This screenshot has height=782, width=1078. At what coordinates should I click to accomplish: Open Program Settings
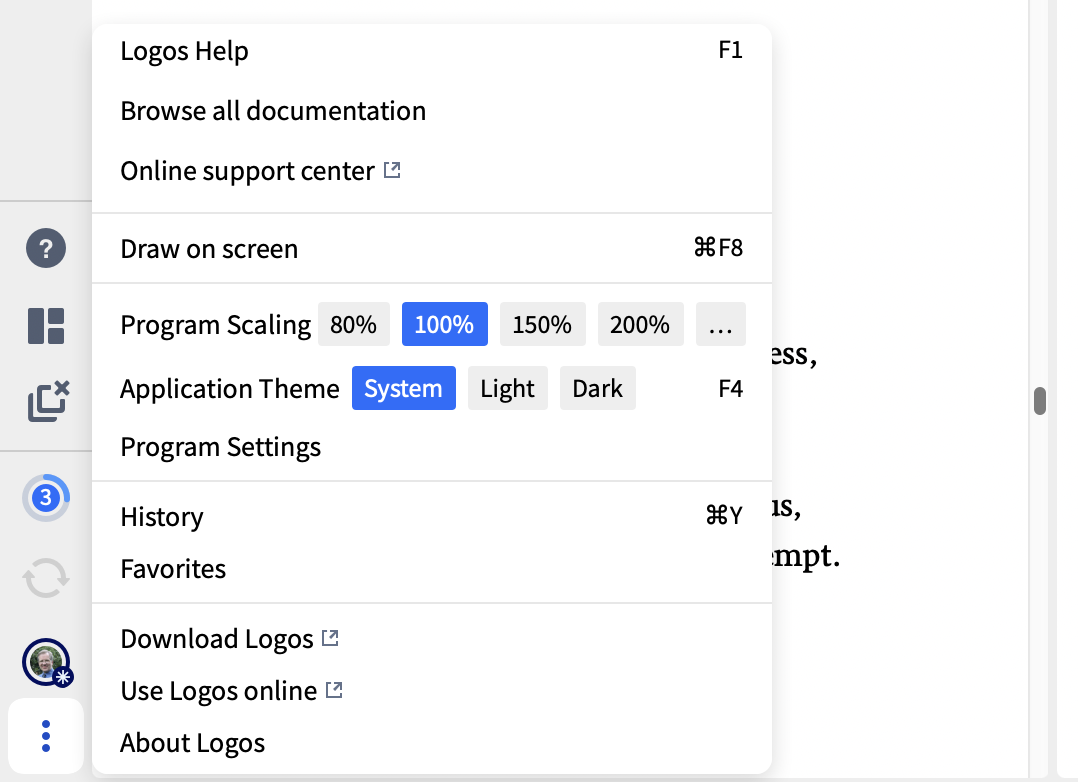[x=220, y=447]
